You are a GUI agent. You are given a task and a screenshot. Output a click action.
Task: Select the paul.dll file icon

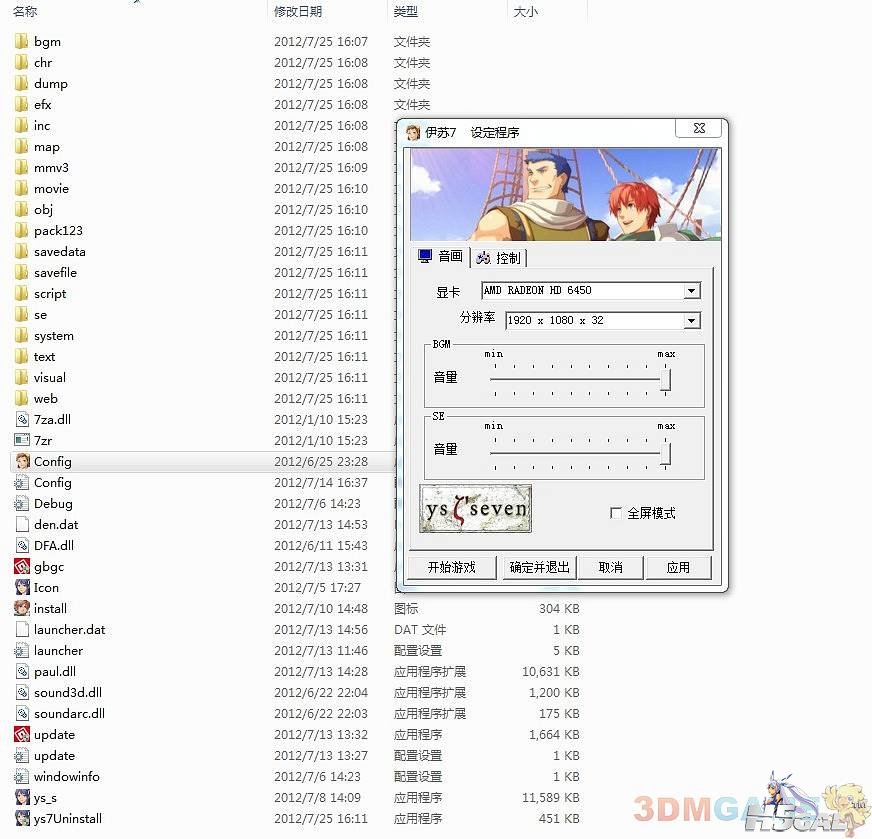coord(22,672)
